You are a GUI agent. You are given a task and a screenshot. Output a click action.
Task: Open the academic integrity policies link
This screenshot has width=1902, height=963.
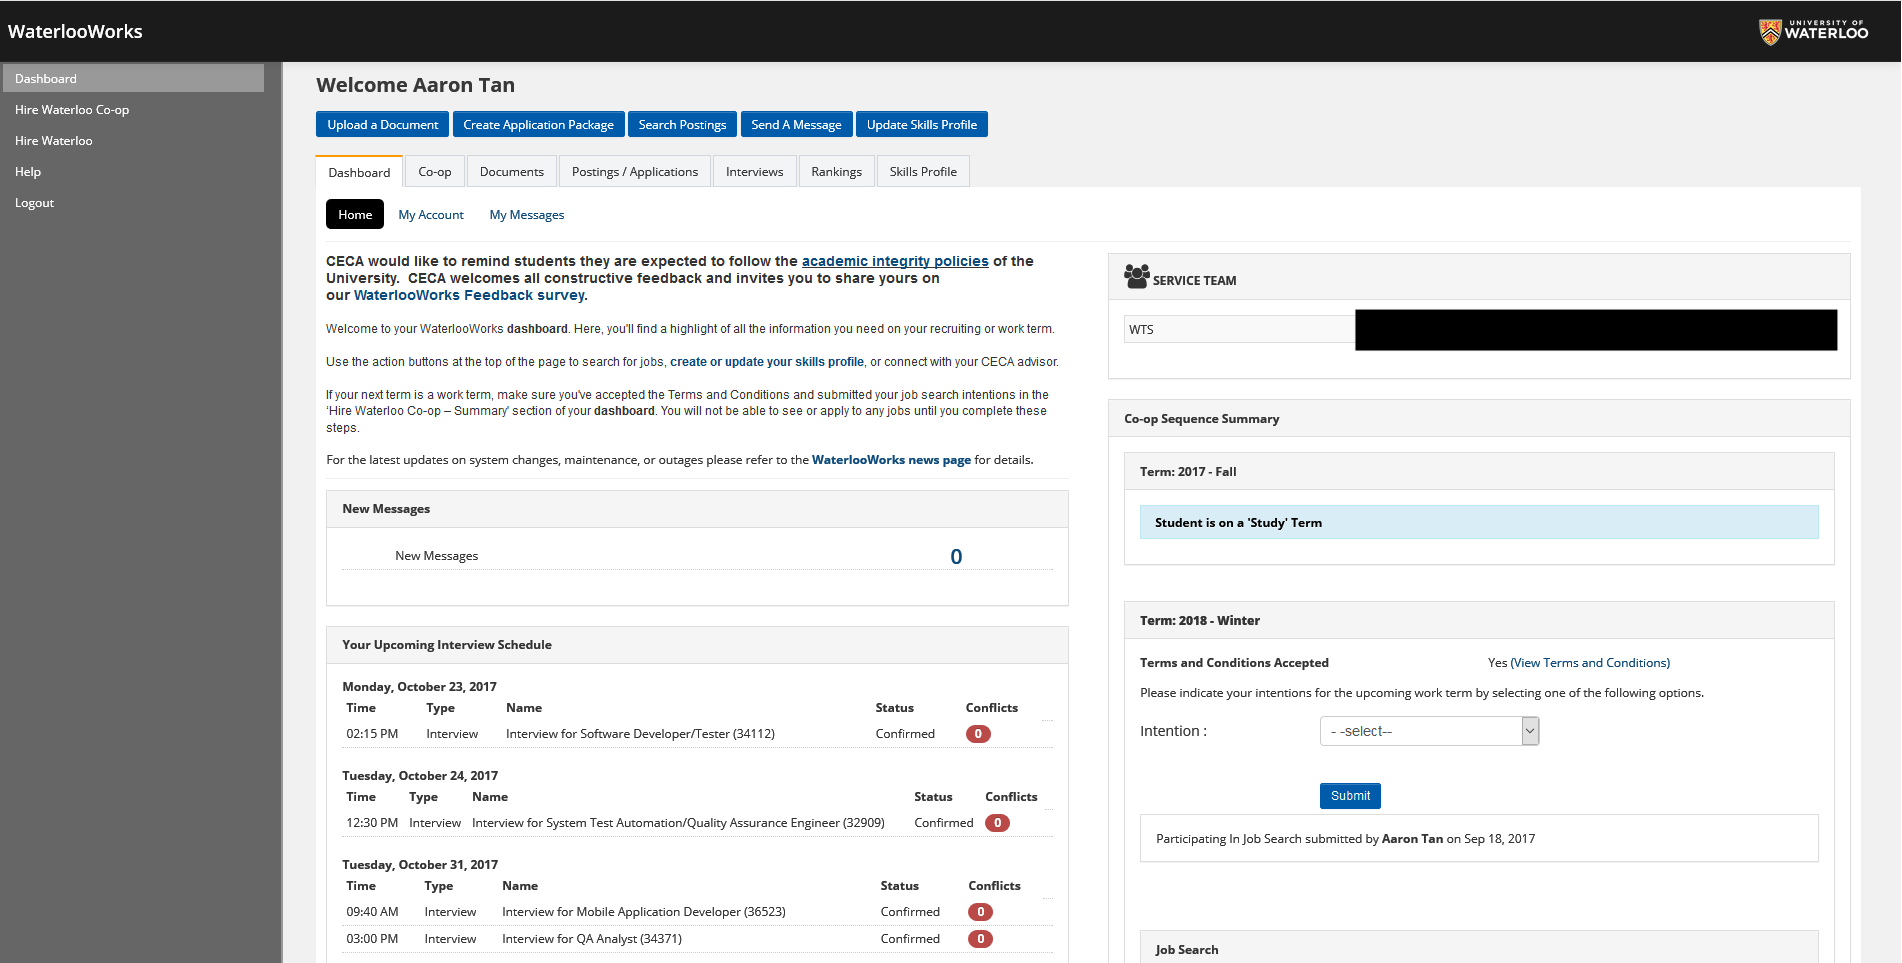895,261
